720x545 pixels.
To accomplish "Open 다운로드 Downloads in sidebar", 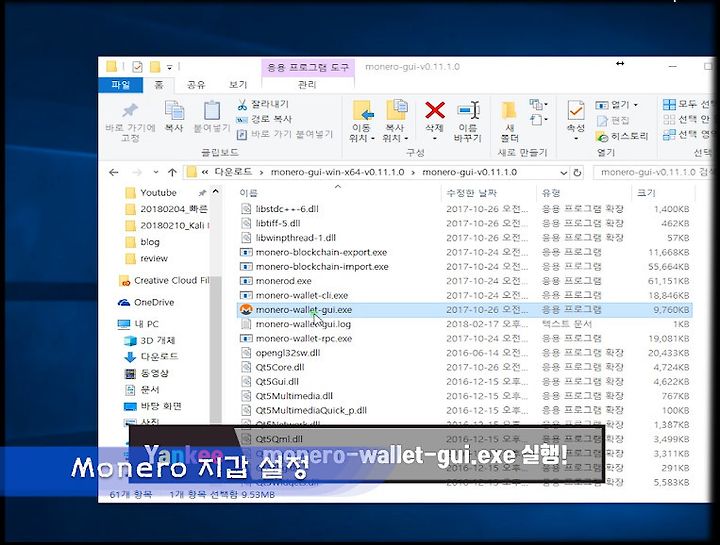I will coord(159,357).
